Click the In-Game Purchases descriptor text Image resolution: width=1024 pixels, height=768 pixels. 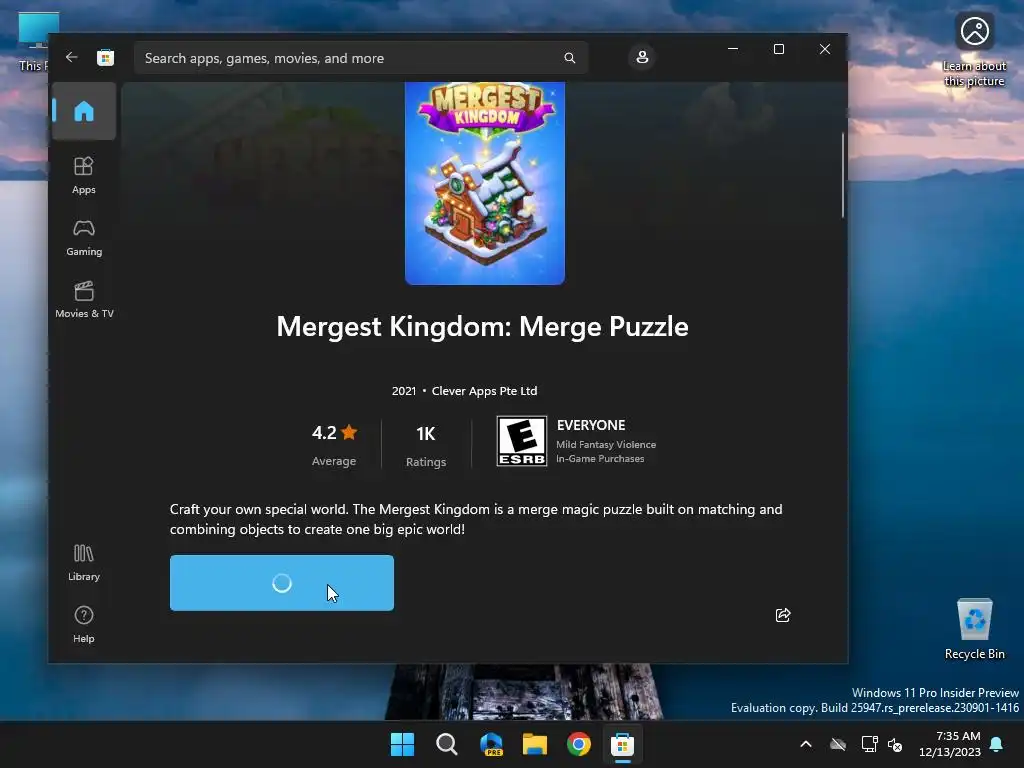tap(600, 458)
